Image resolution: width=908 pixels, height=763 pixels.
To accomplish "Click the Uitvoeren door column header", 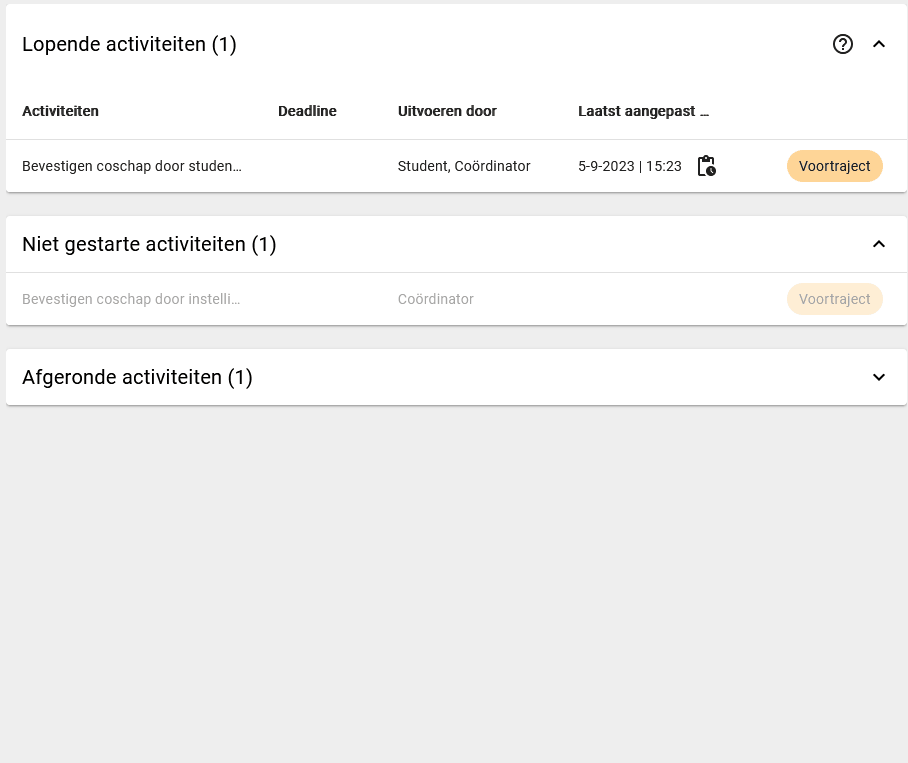I will point(447,111).
